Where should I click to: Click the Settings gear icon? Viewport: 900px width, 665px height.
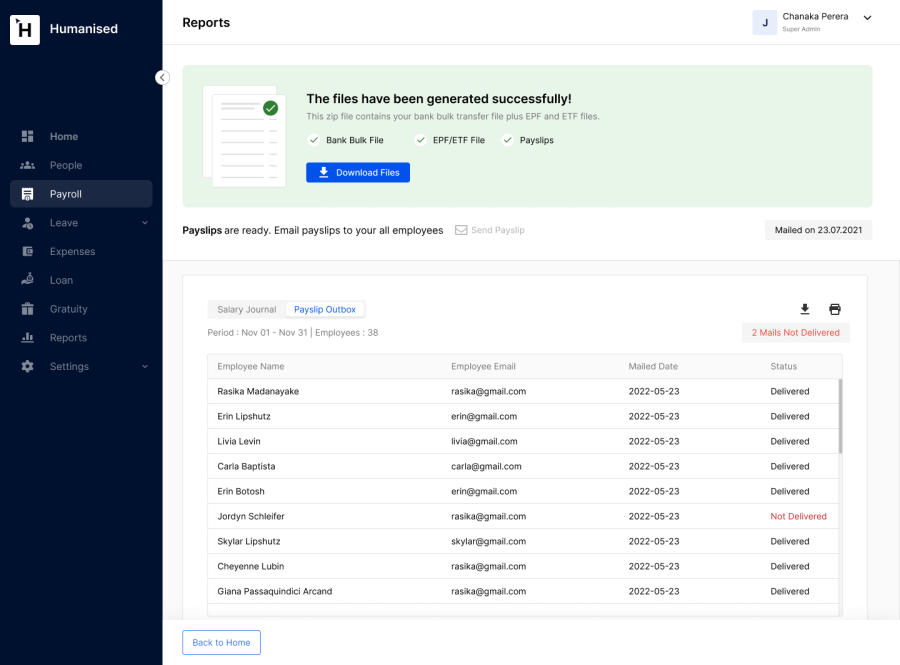pos(28,366)
